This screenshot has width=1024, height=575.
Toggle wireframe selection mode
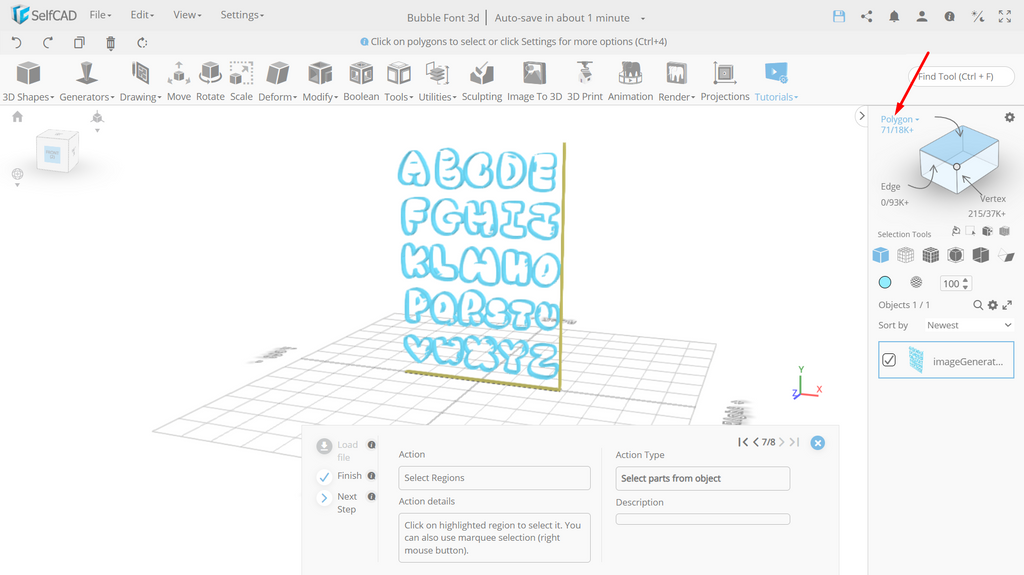(x=905, y=255)
